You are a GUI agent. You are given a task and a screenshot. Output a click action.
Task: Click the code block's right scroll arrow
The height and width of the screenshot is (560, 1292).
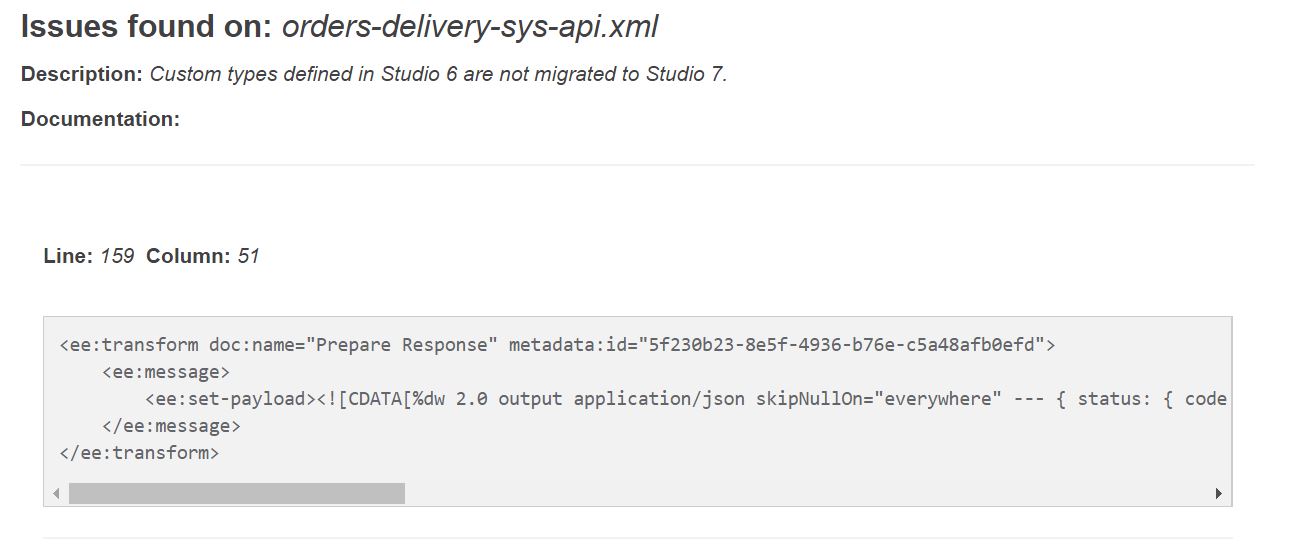click(1218, 493)
